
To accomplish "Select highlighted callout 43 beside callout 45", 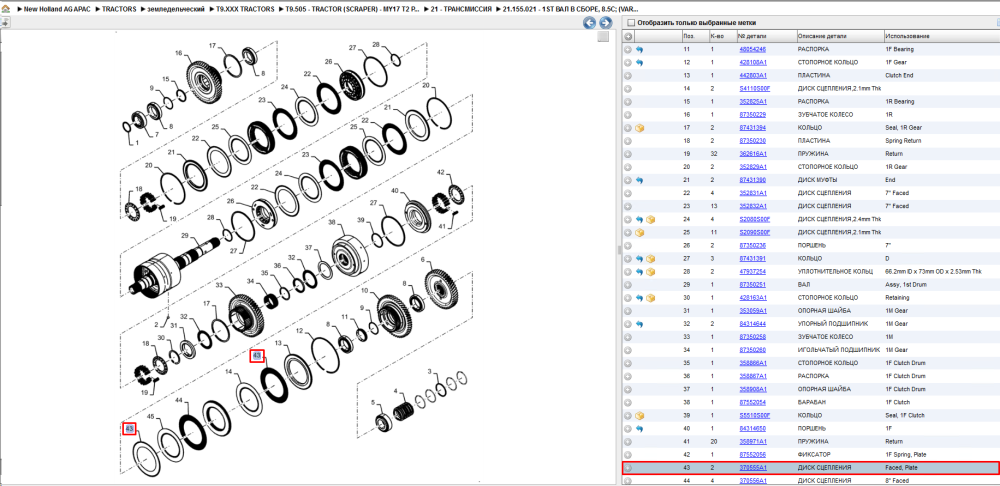I will (129, 429).
